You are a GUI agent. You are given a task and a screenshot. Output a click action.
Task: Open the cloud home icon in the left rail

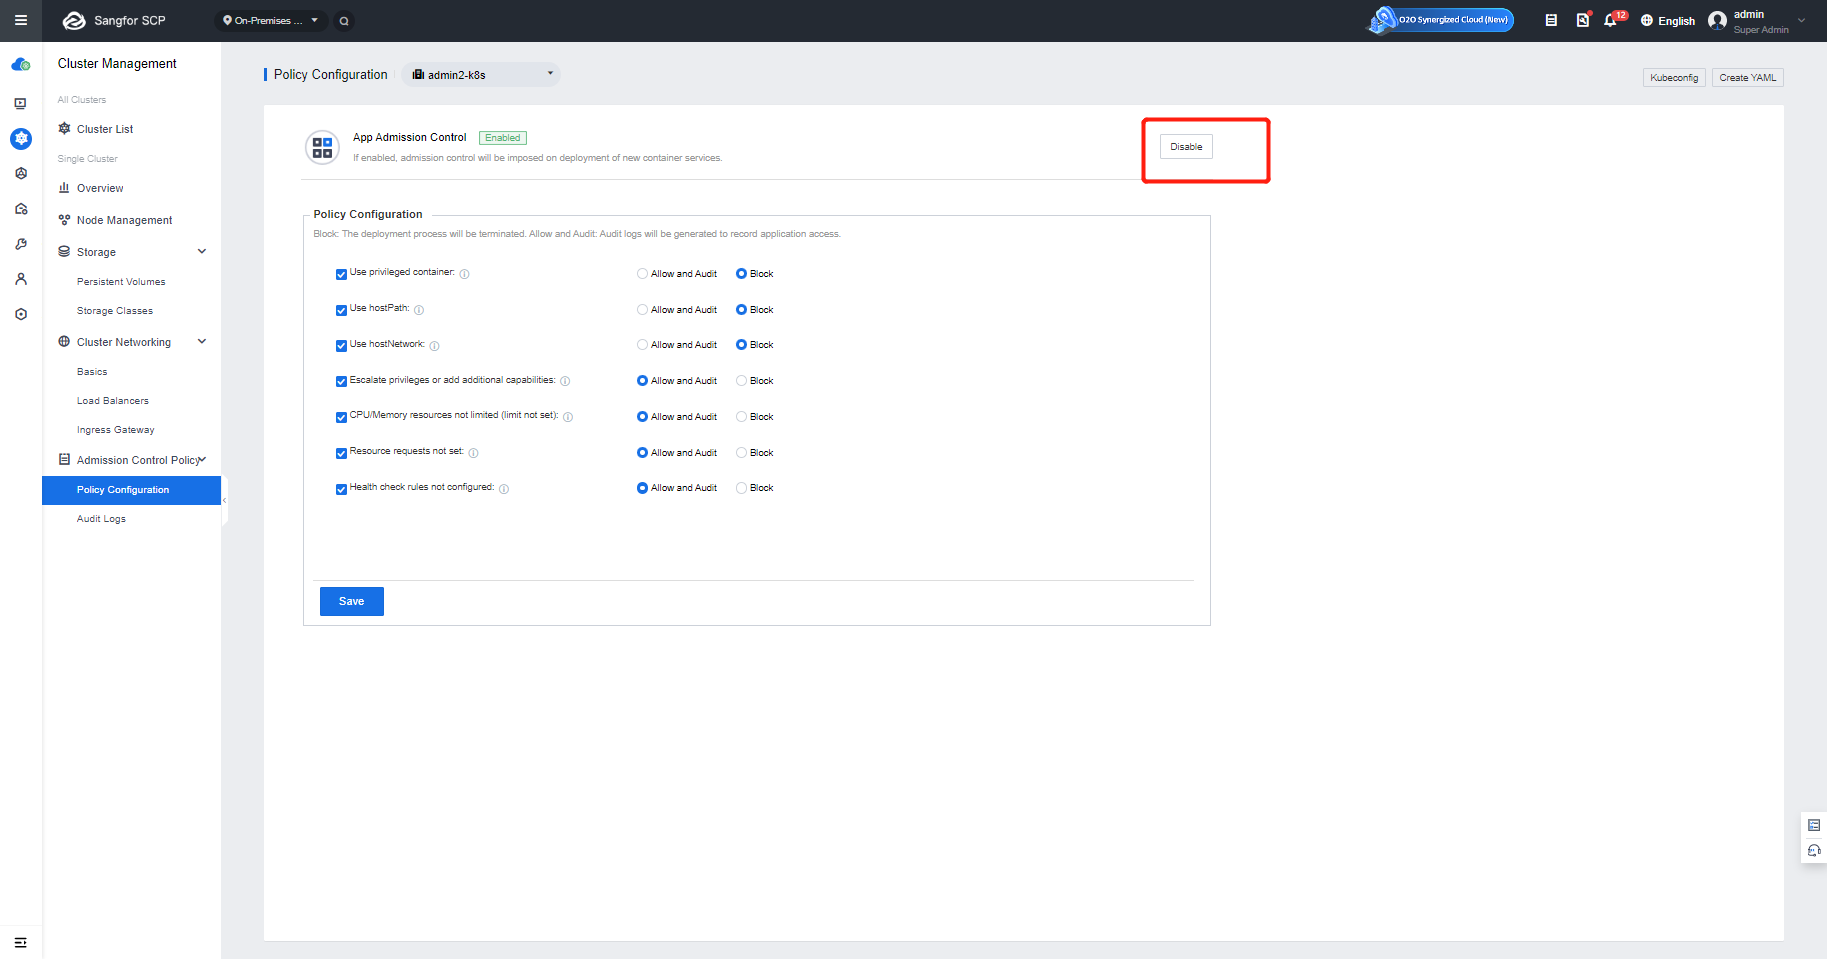(21, 65)
